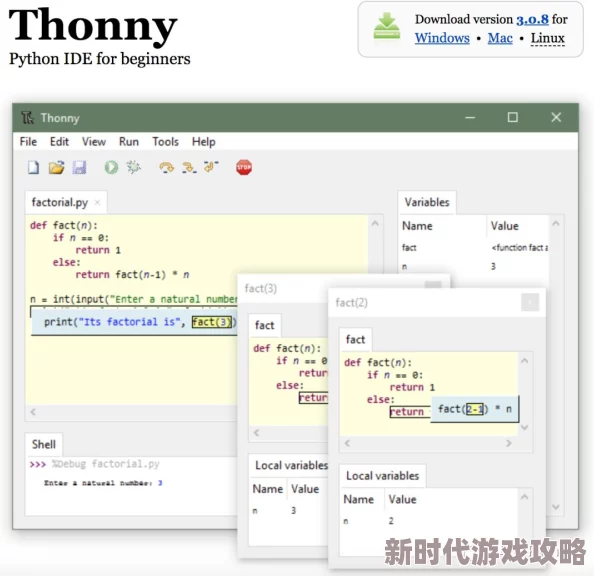Viewport: 594px width, 576px height.
Task: Click the Step out debug icon
Action: click(x=211, y=166)
